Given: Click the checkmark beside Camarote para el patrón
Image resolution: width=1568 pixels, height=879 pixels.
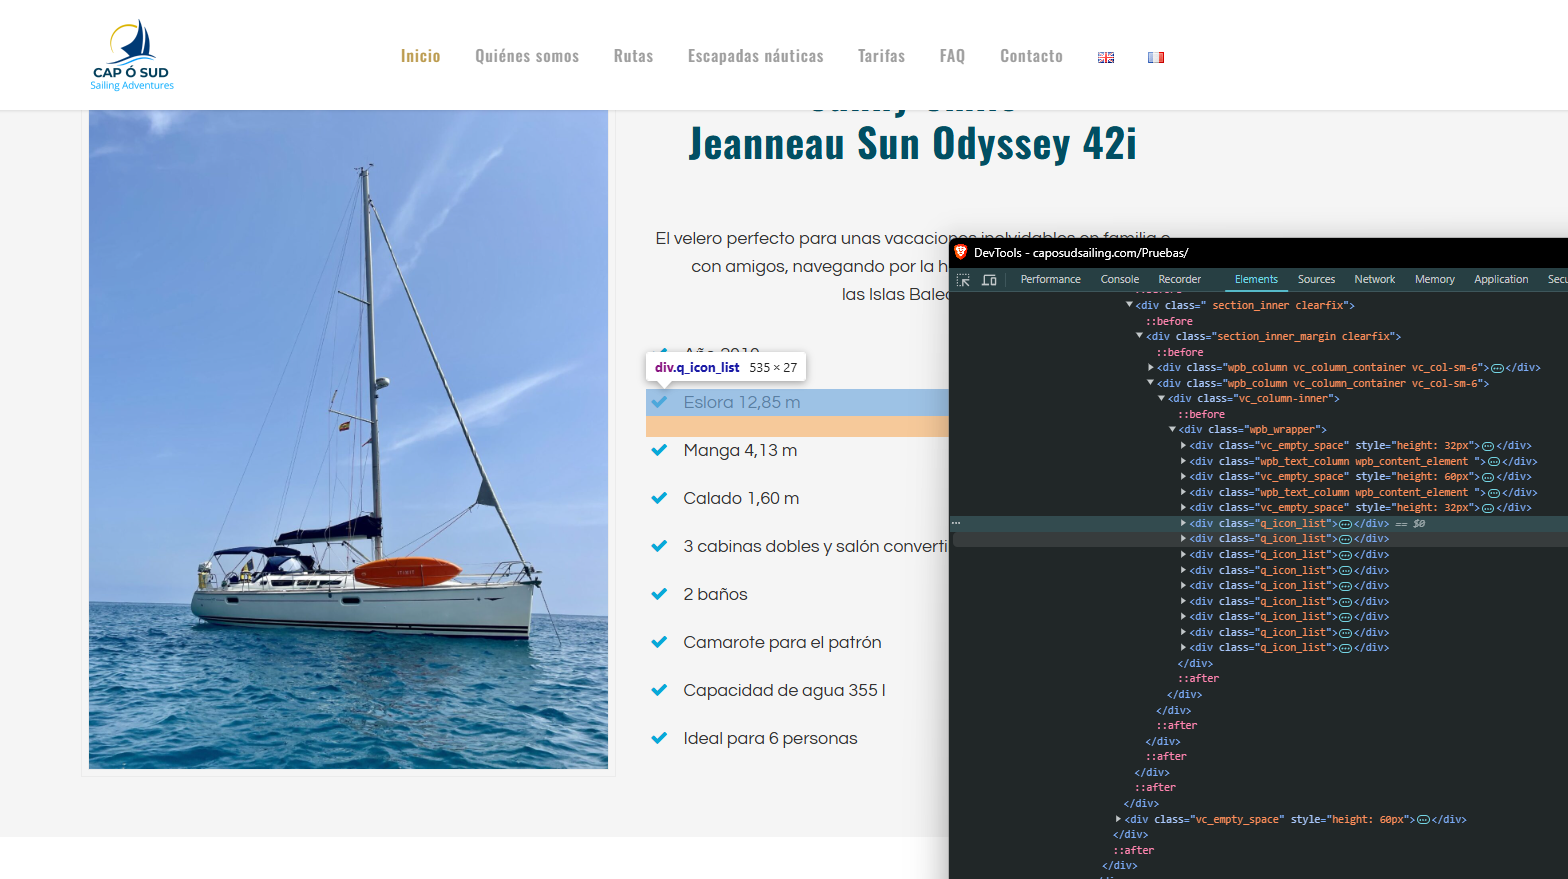Looking at the screenshot, I should 659,642.
